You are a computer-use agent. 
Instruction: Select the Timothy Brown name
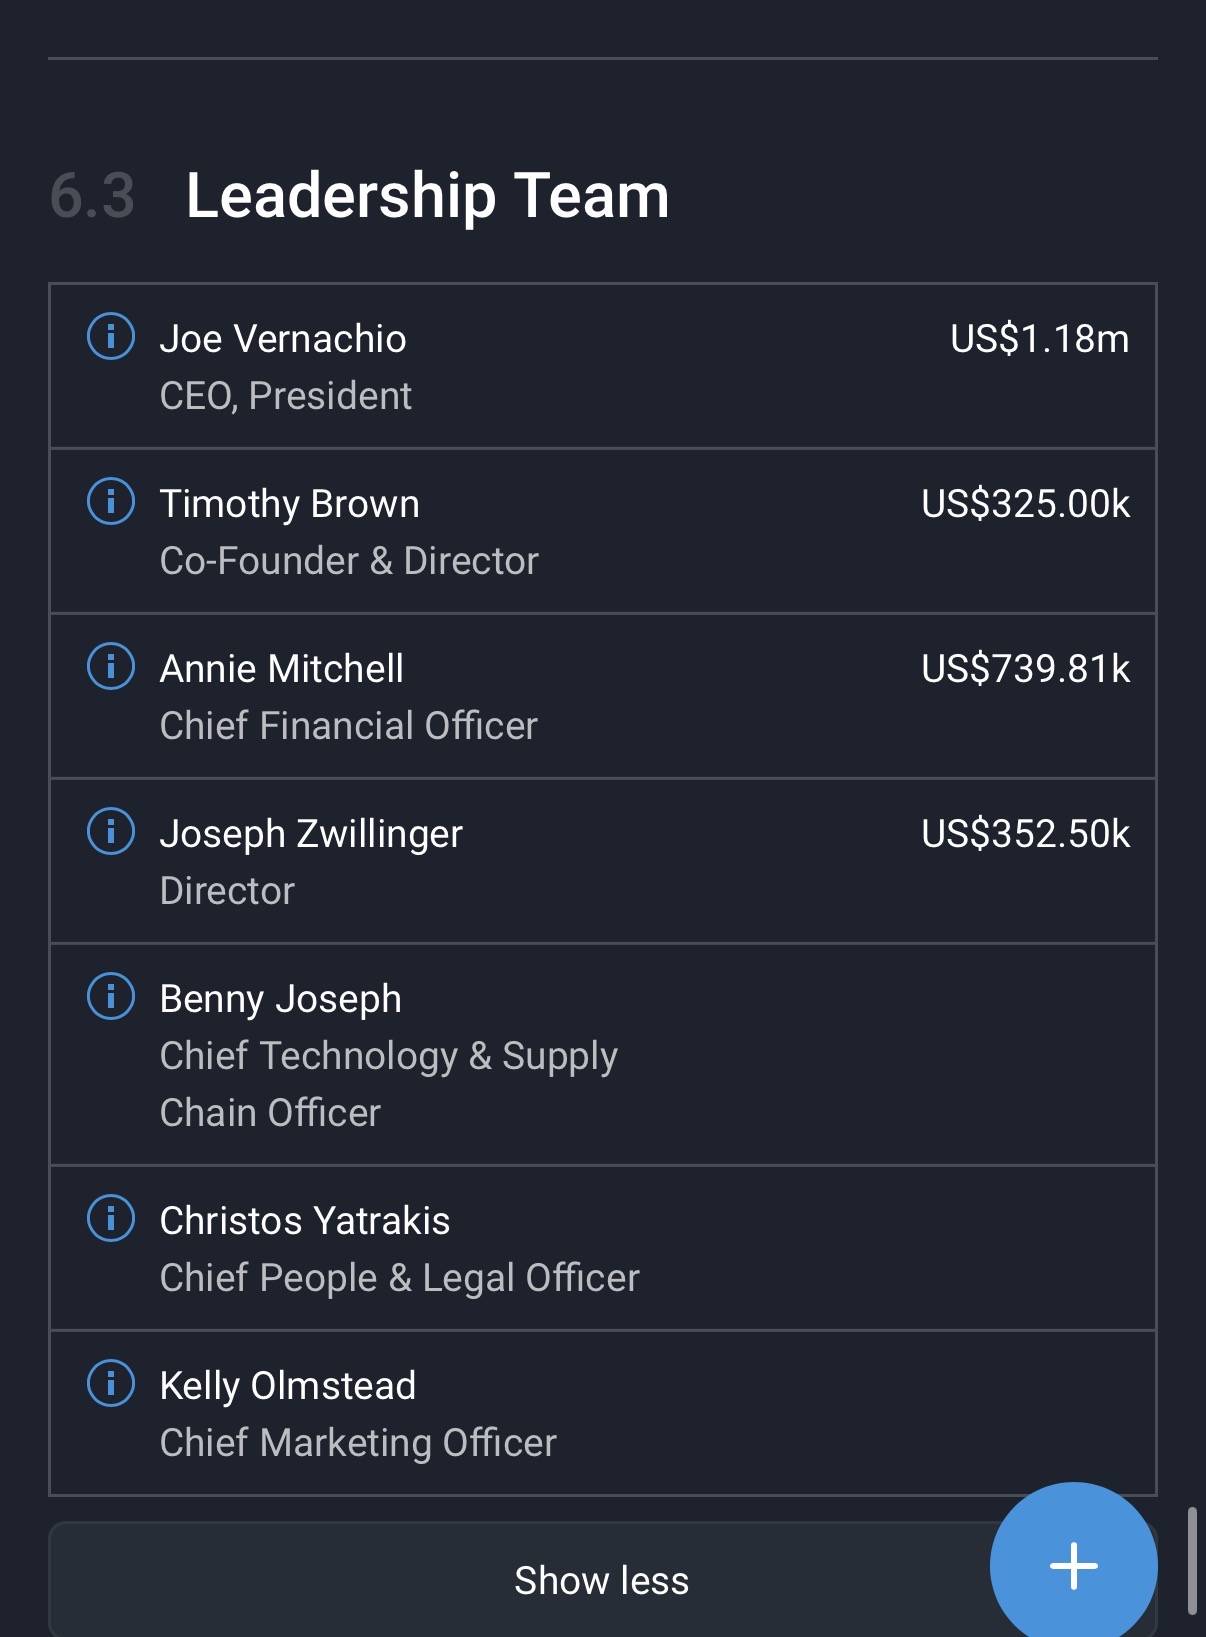pyautogui.click(x=289, y=504)
